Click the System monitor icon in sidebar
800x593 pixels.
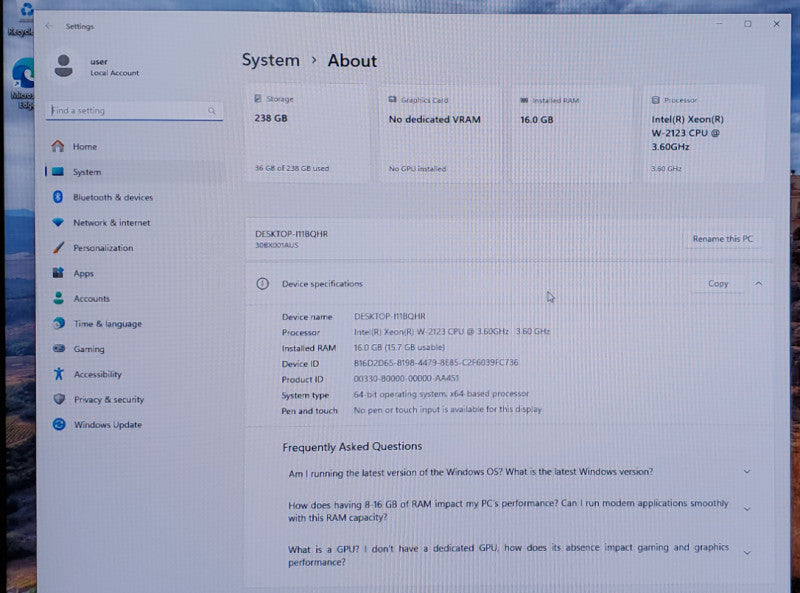(x=58, y=171)
